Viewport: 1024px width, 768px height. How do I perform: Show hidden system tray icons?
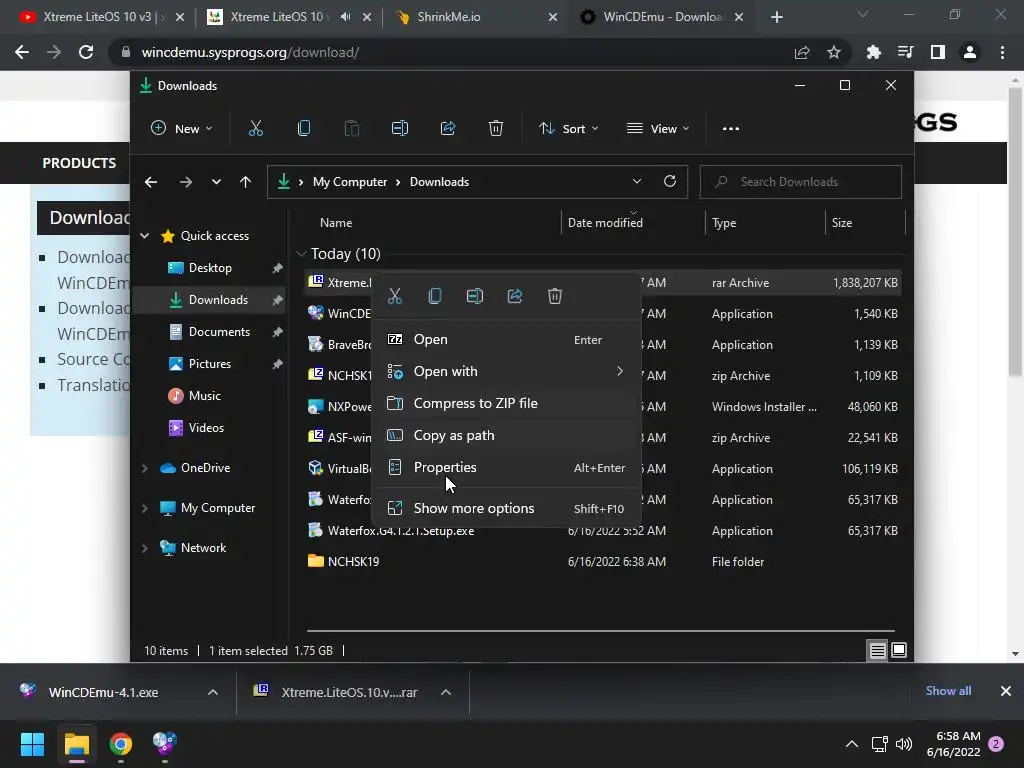pos(852,744)
